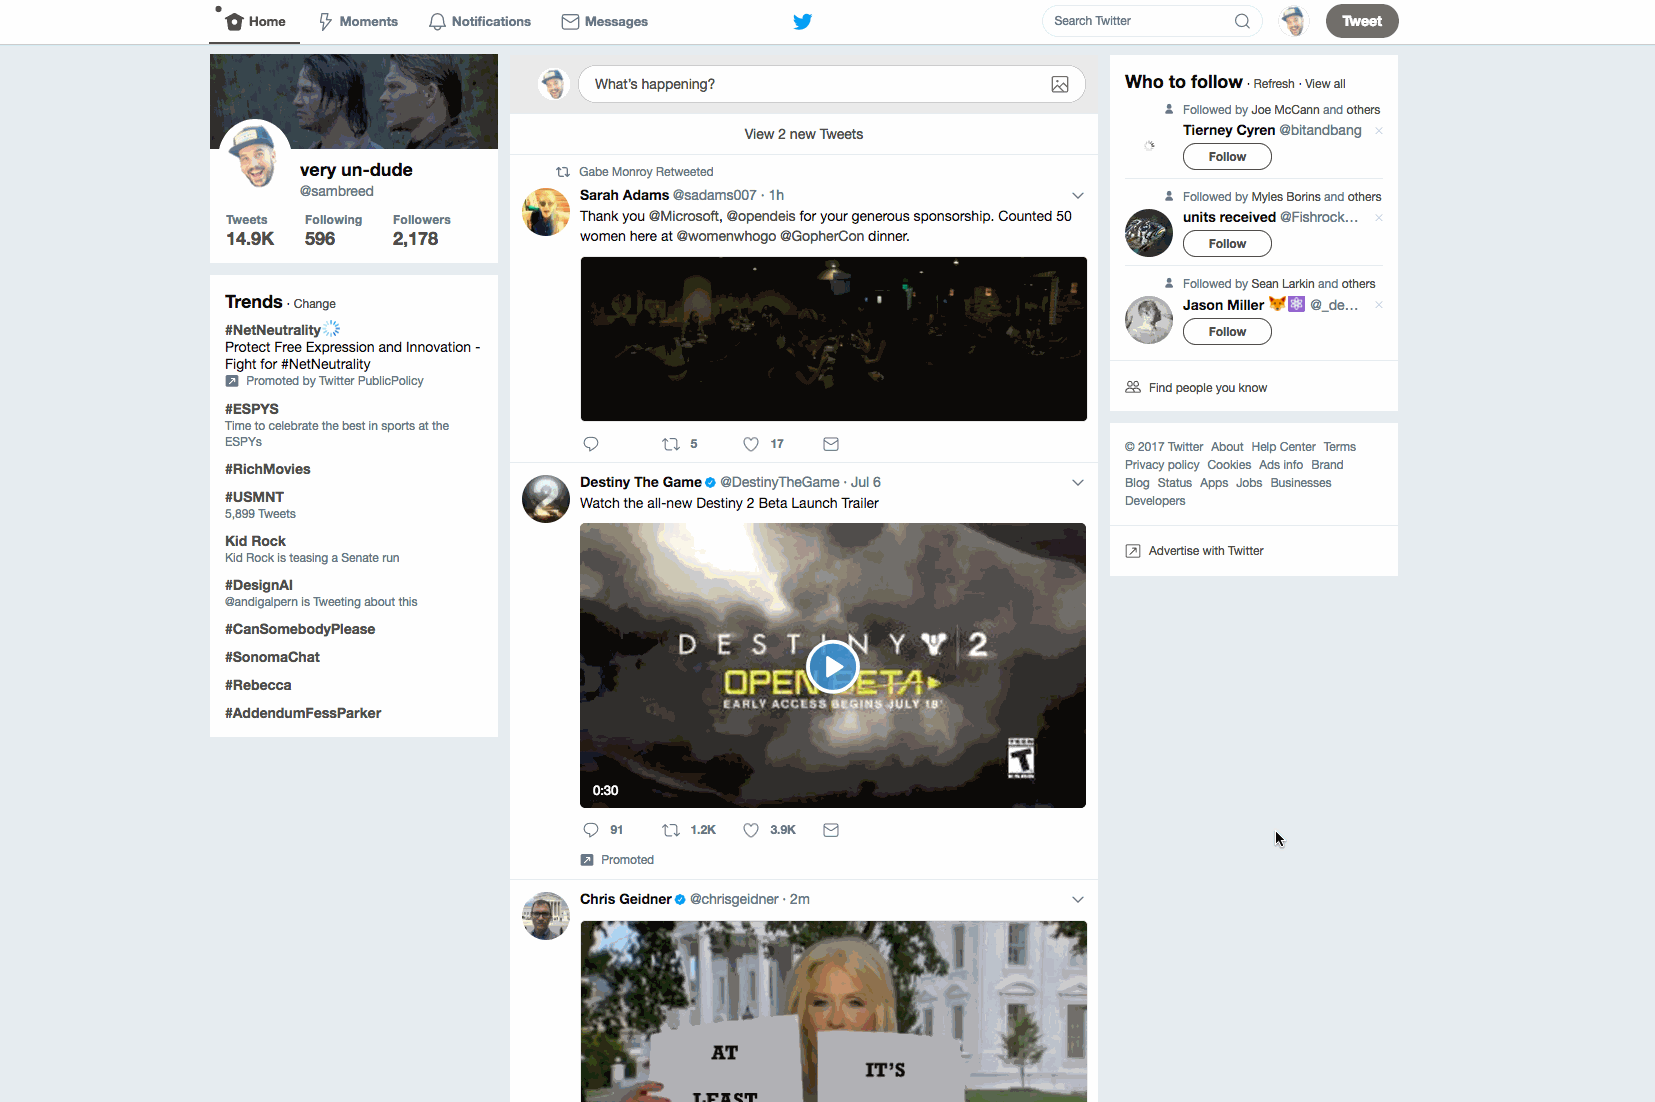The image size is (1655, 1102).
Task: Open the #ESPYS trending hashtag
Action: click(252, 409)
